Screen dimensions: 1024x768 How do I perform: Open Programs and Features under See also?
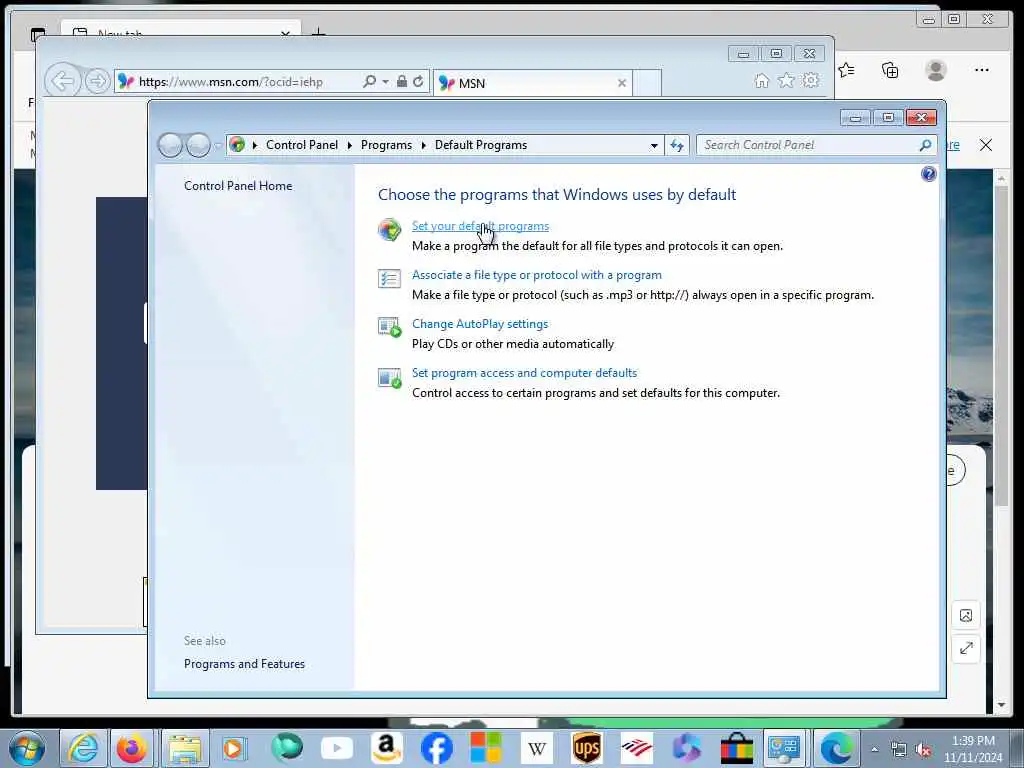point(244,664)
